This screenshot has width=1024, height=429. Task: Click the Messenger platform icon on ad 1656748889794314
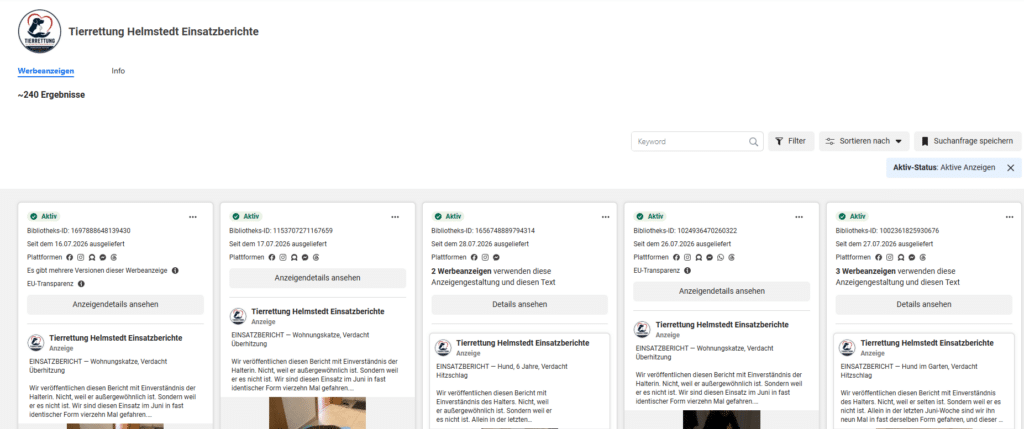496,257
